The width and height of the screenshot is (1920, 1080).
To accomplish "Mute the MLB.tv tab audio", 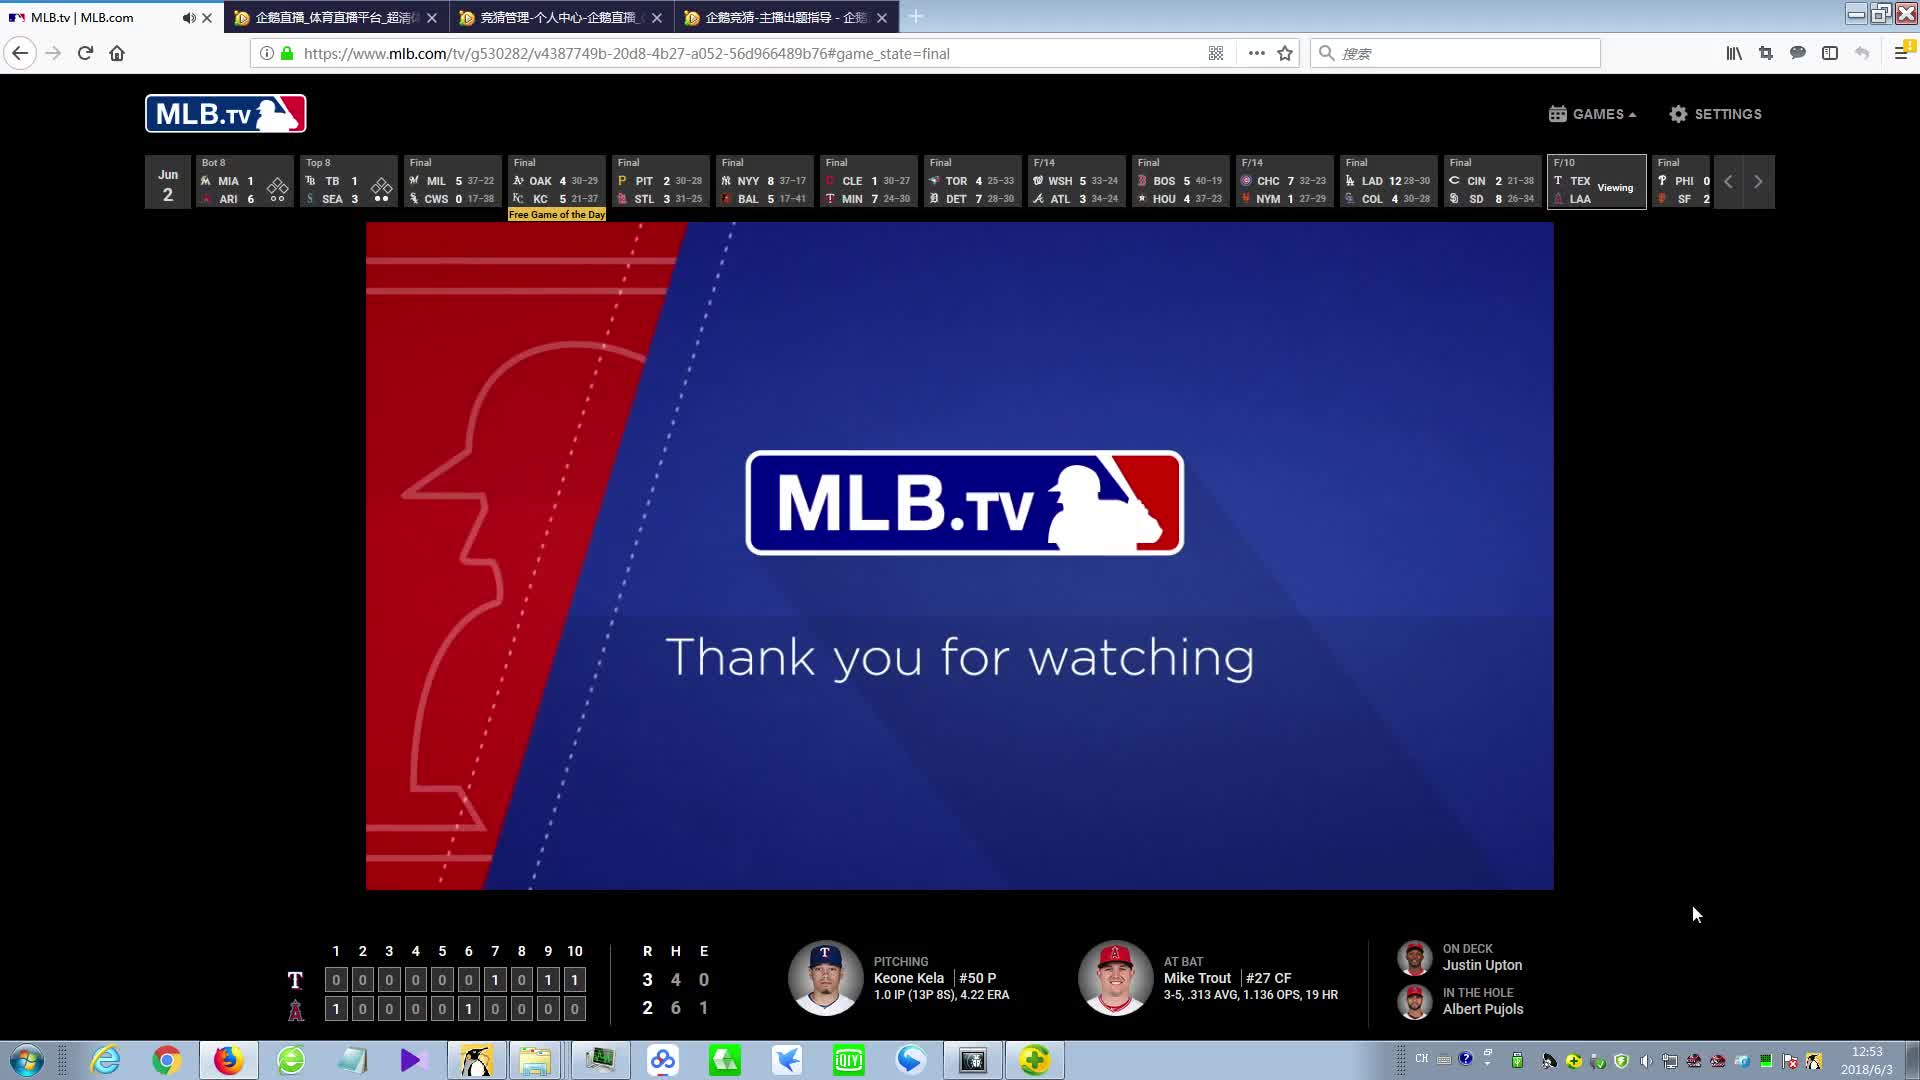I will pyautogui.click(x=188, y=17).
